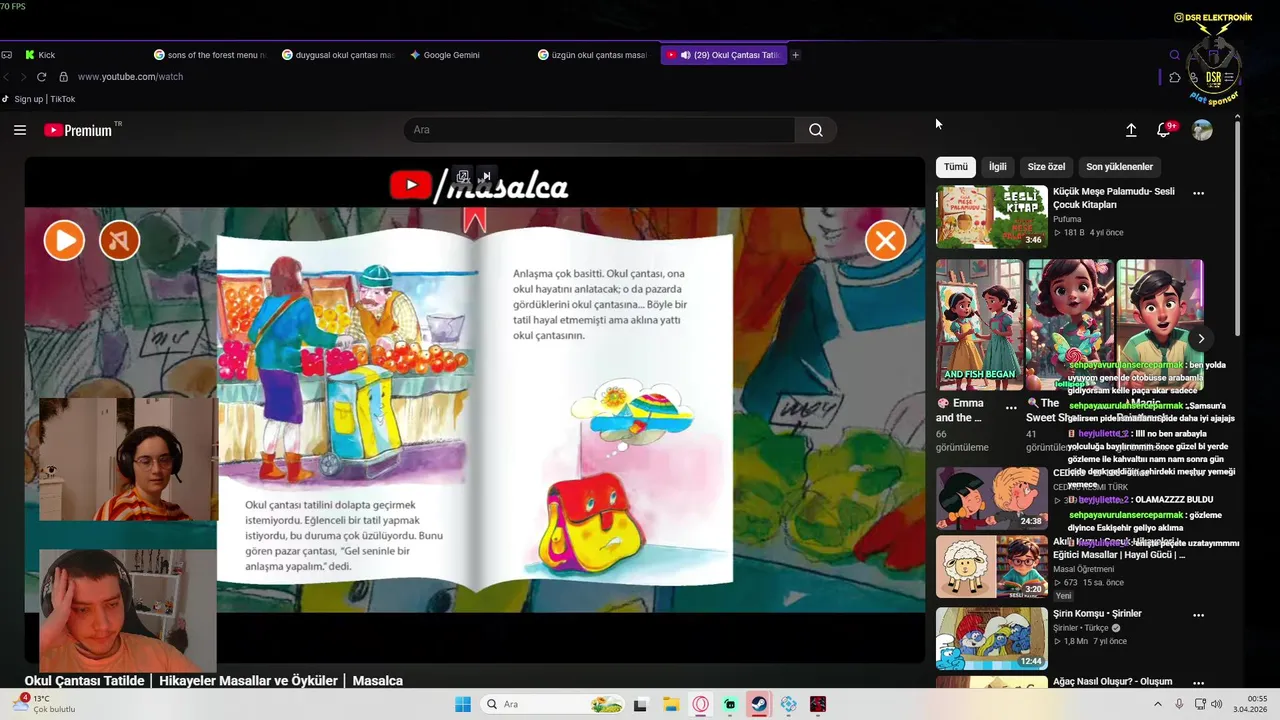
Task: Open more options for Ağaç Nasıl Oluşur video
Action: point(1198,683)
